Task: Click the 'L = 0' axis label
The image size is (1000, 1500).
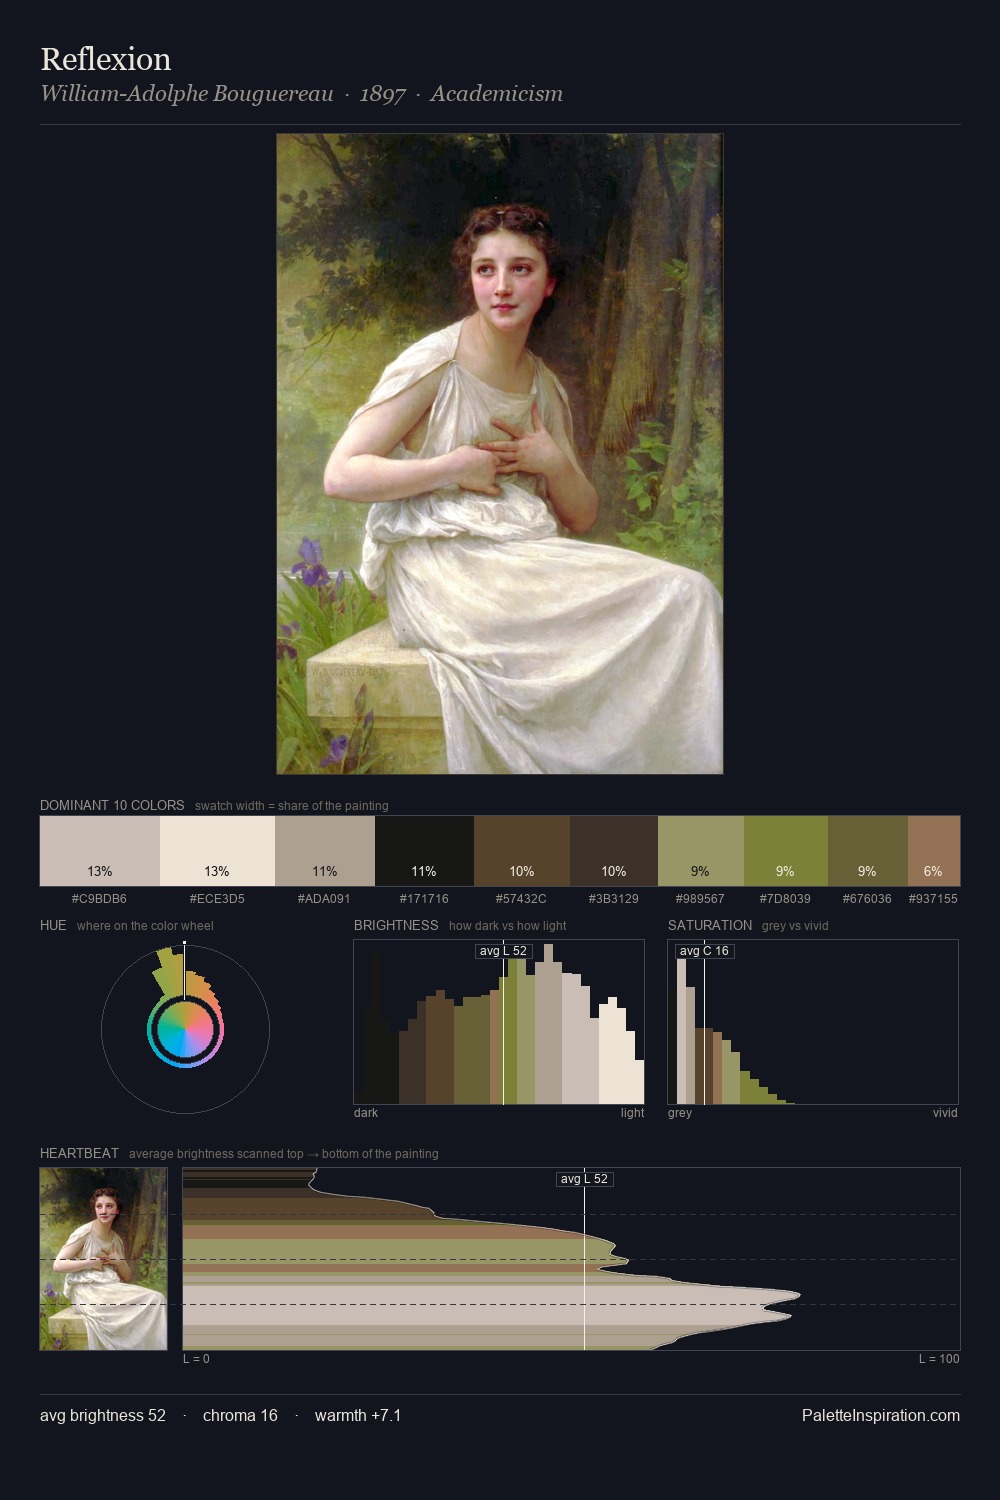Action: (197, 1359)
